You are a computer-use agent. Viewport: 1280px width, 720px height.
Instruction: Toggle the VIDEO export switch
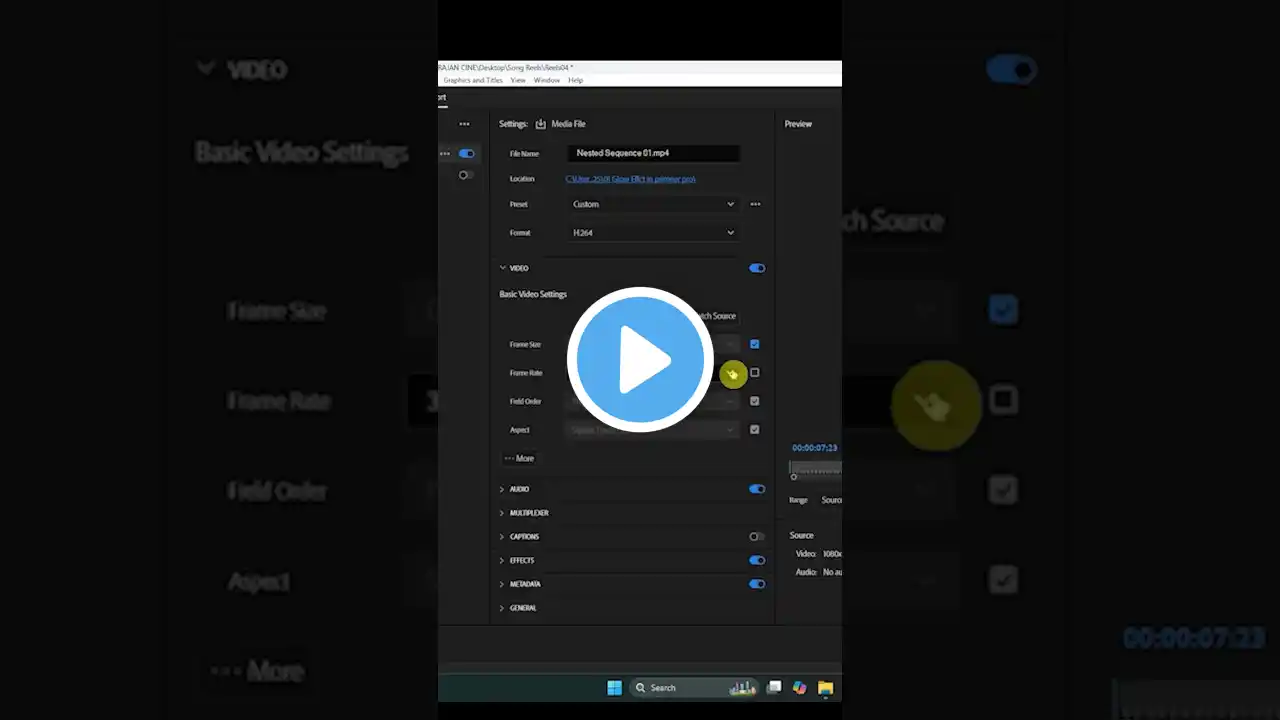(x=757, y=268)
